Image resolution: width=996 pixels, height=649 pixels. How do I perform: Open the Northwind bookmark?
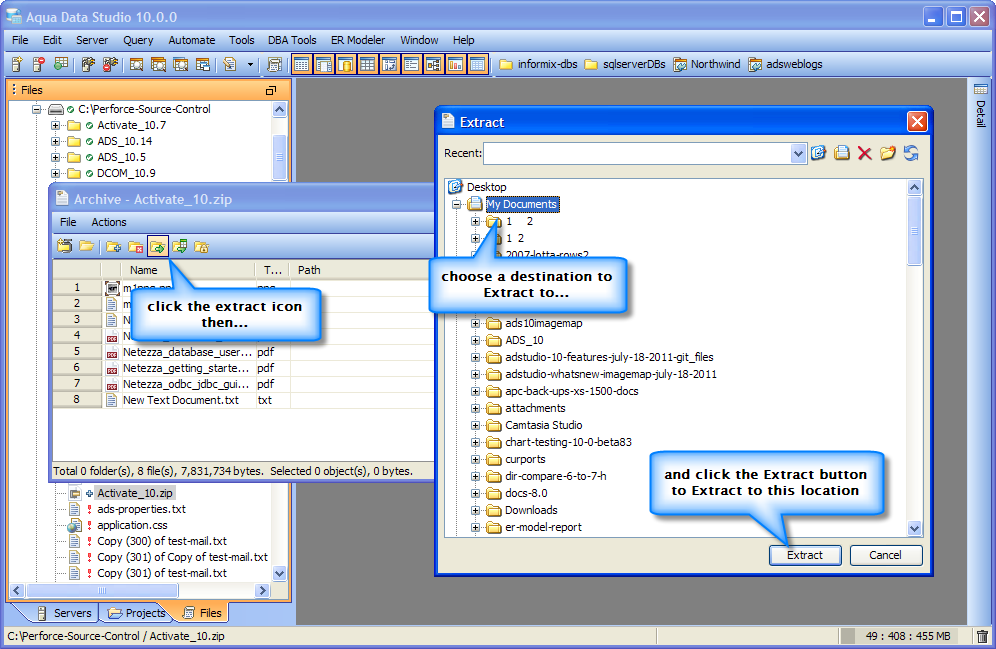tap(707, 64)
